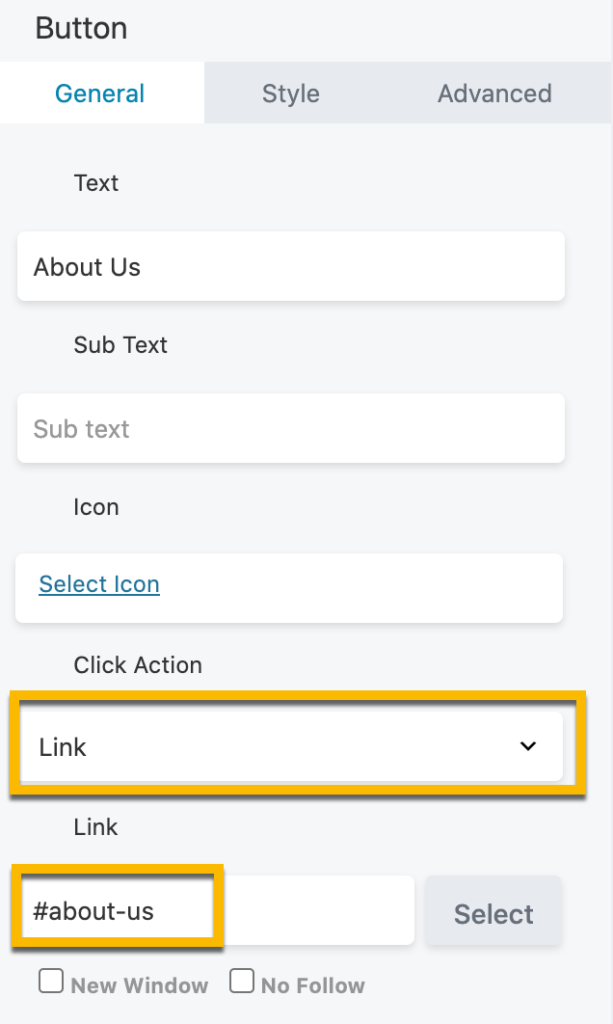Click the 'About Us' text field
This screenshot has height=1024, width=613.
click(x=290, y=267)
